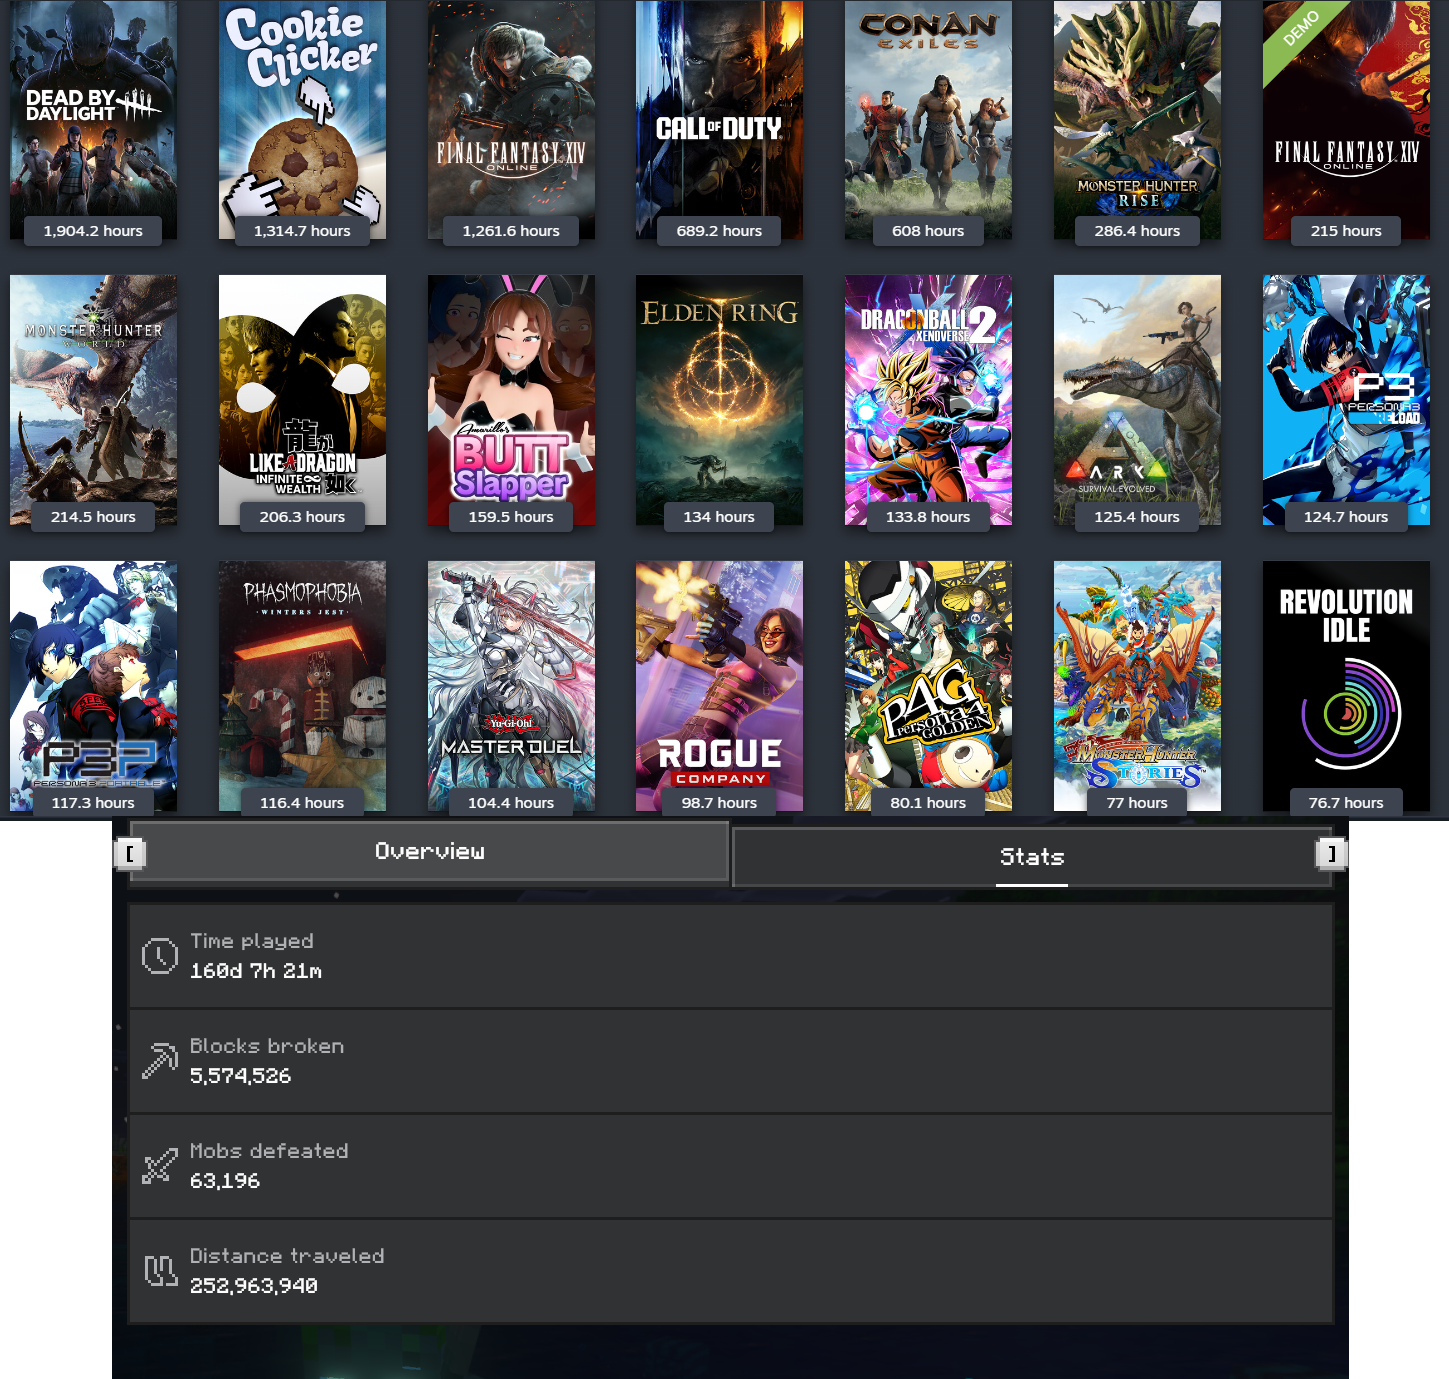The height and width of the screenshot is (1379, 1449).
Task: Click the 689.2 hours playtime badge
Action: (719, 231)
